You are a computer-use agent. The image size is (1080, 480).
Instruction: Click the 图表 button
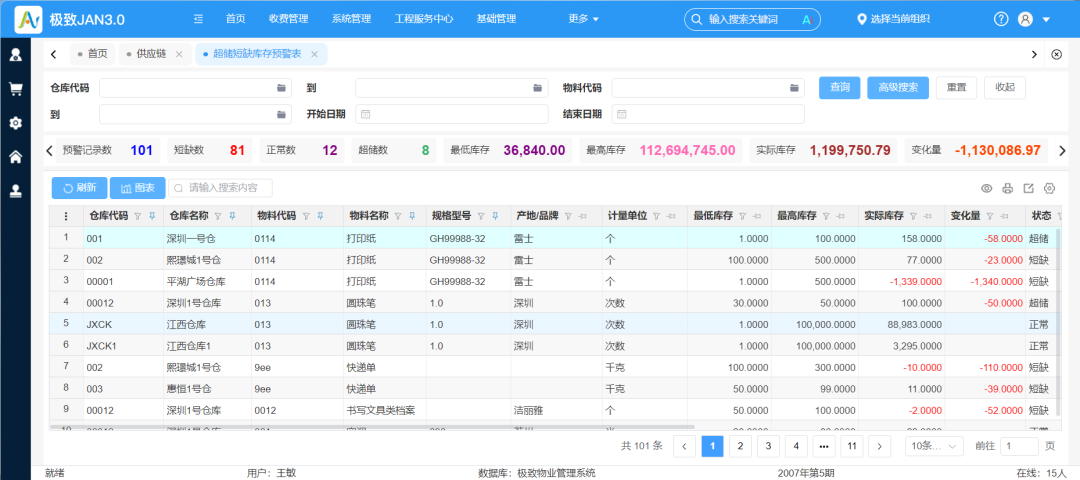[x=138, y=187]
